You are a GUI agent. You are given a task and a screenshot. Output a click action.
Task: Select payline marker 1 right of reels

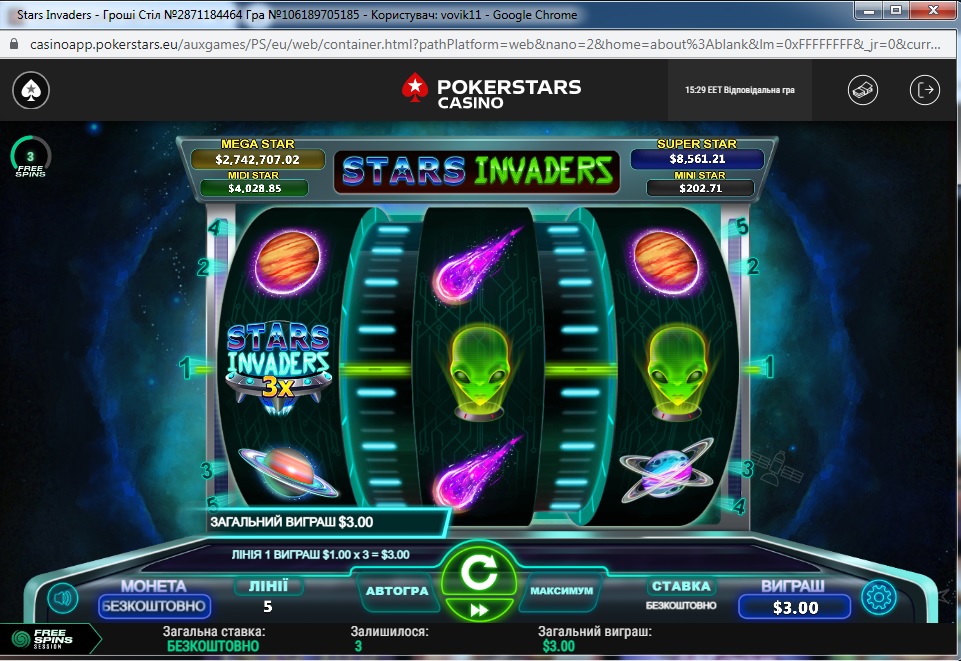[769, 368]
